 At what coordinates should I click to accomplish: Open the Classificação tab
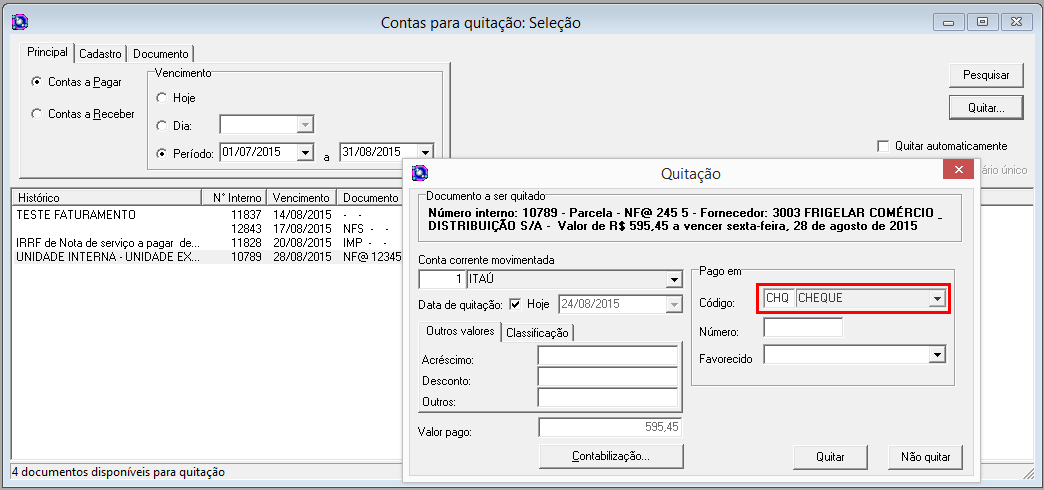(537, 333)
